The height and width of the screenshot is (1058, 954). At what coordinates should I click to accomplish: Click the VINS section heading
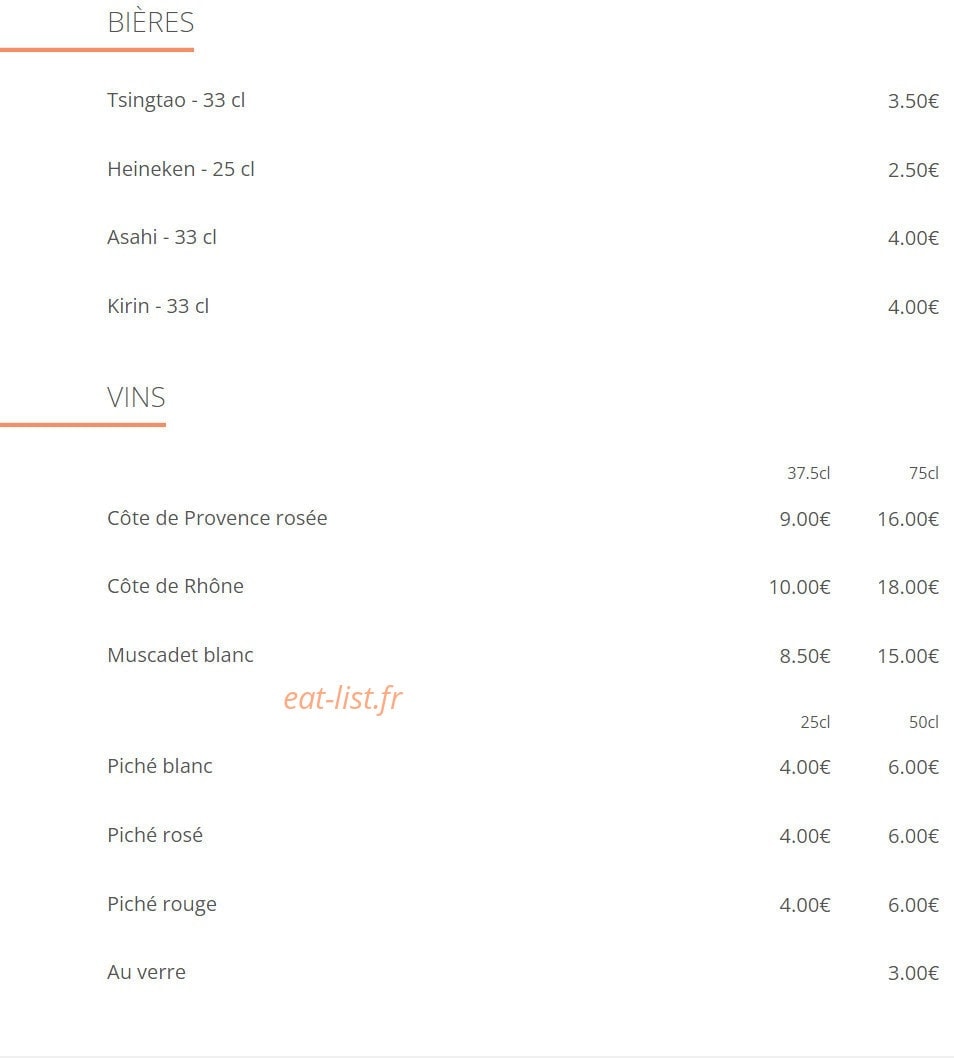point(136,397)
